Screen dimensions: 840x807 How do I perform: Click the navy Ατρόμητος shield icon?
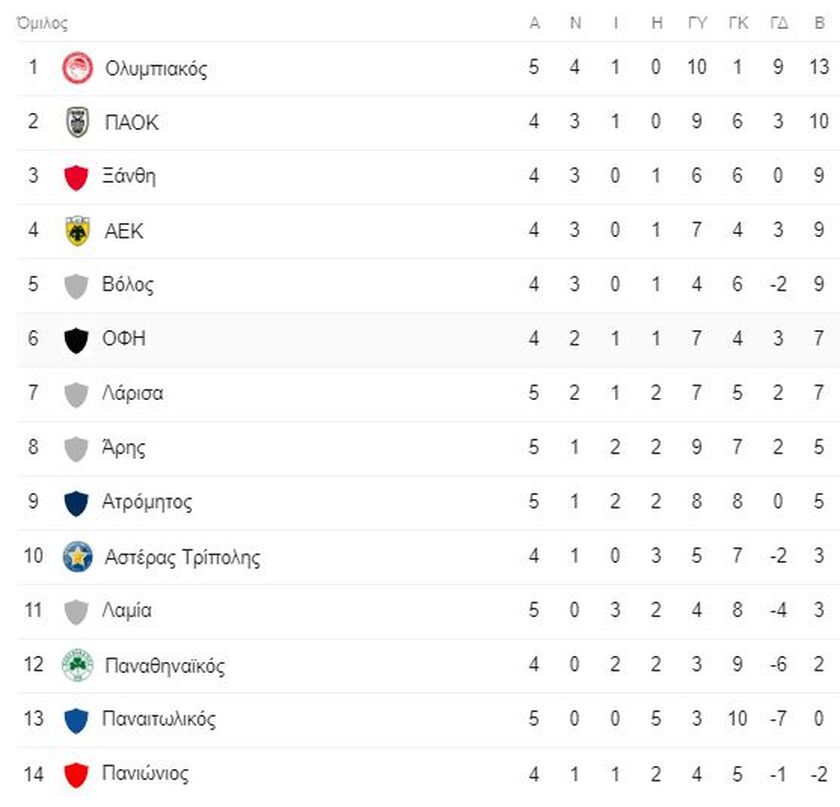[76, 503]
